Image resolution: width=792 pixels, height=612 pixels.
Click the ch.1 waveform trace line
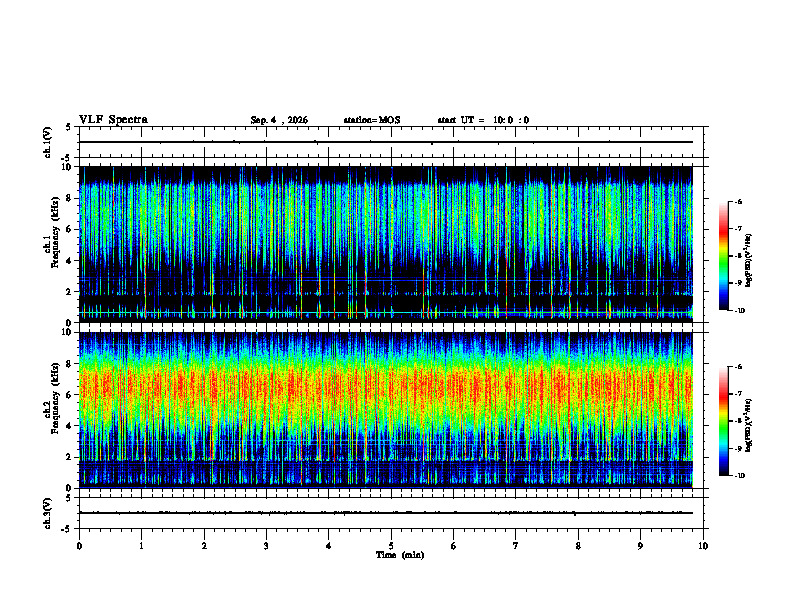pyautogui.click(x=386, y=142)
